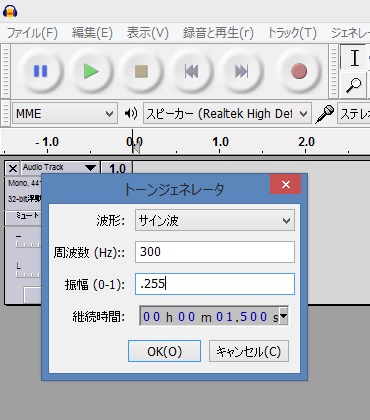The height and width of the screenshot is (420, 370).
Task: Open the ステレオ recording channels dropdown
Action: pos(354,114)
